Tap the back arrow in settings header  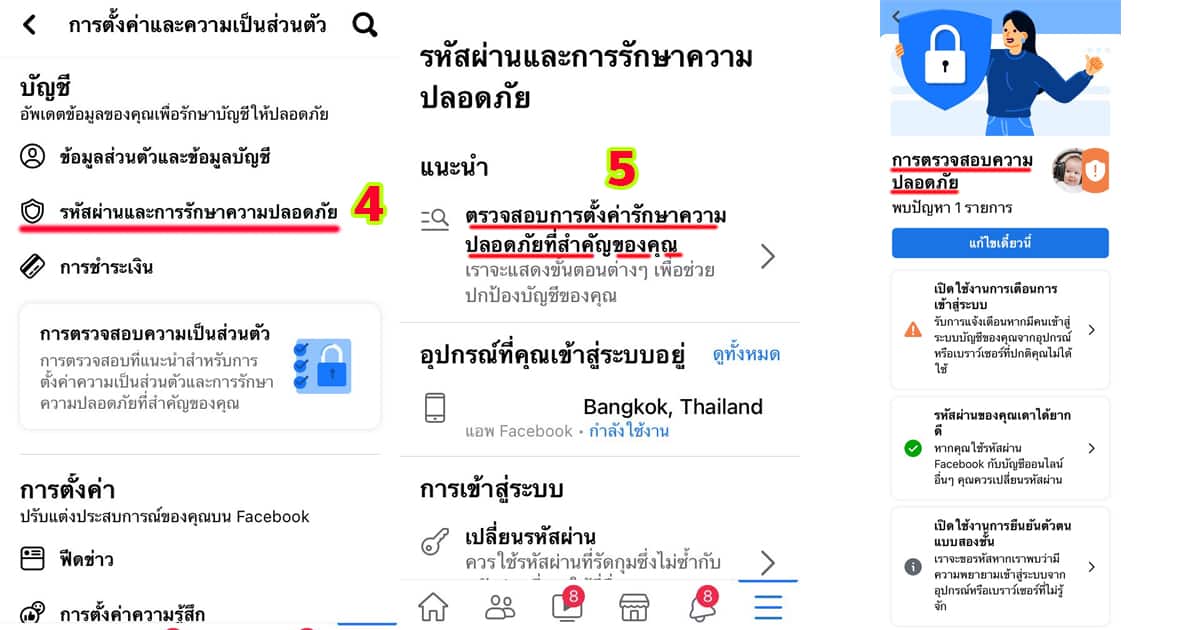(x=29, y=25)
